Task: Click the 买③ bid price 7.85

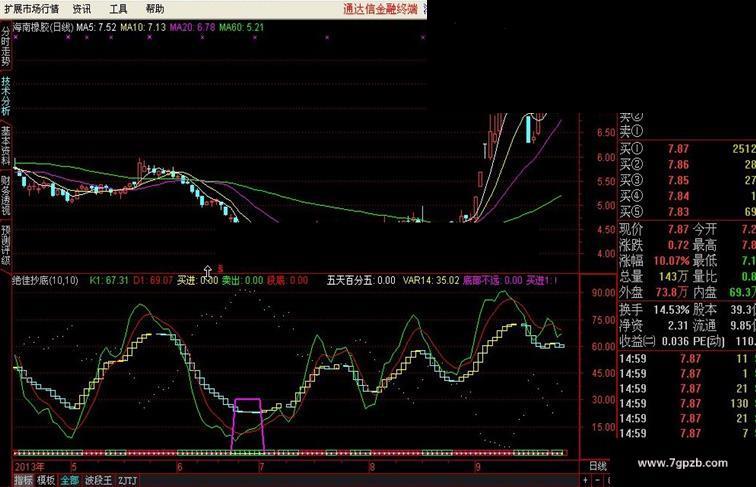Action: 678,180
